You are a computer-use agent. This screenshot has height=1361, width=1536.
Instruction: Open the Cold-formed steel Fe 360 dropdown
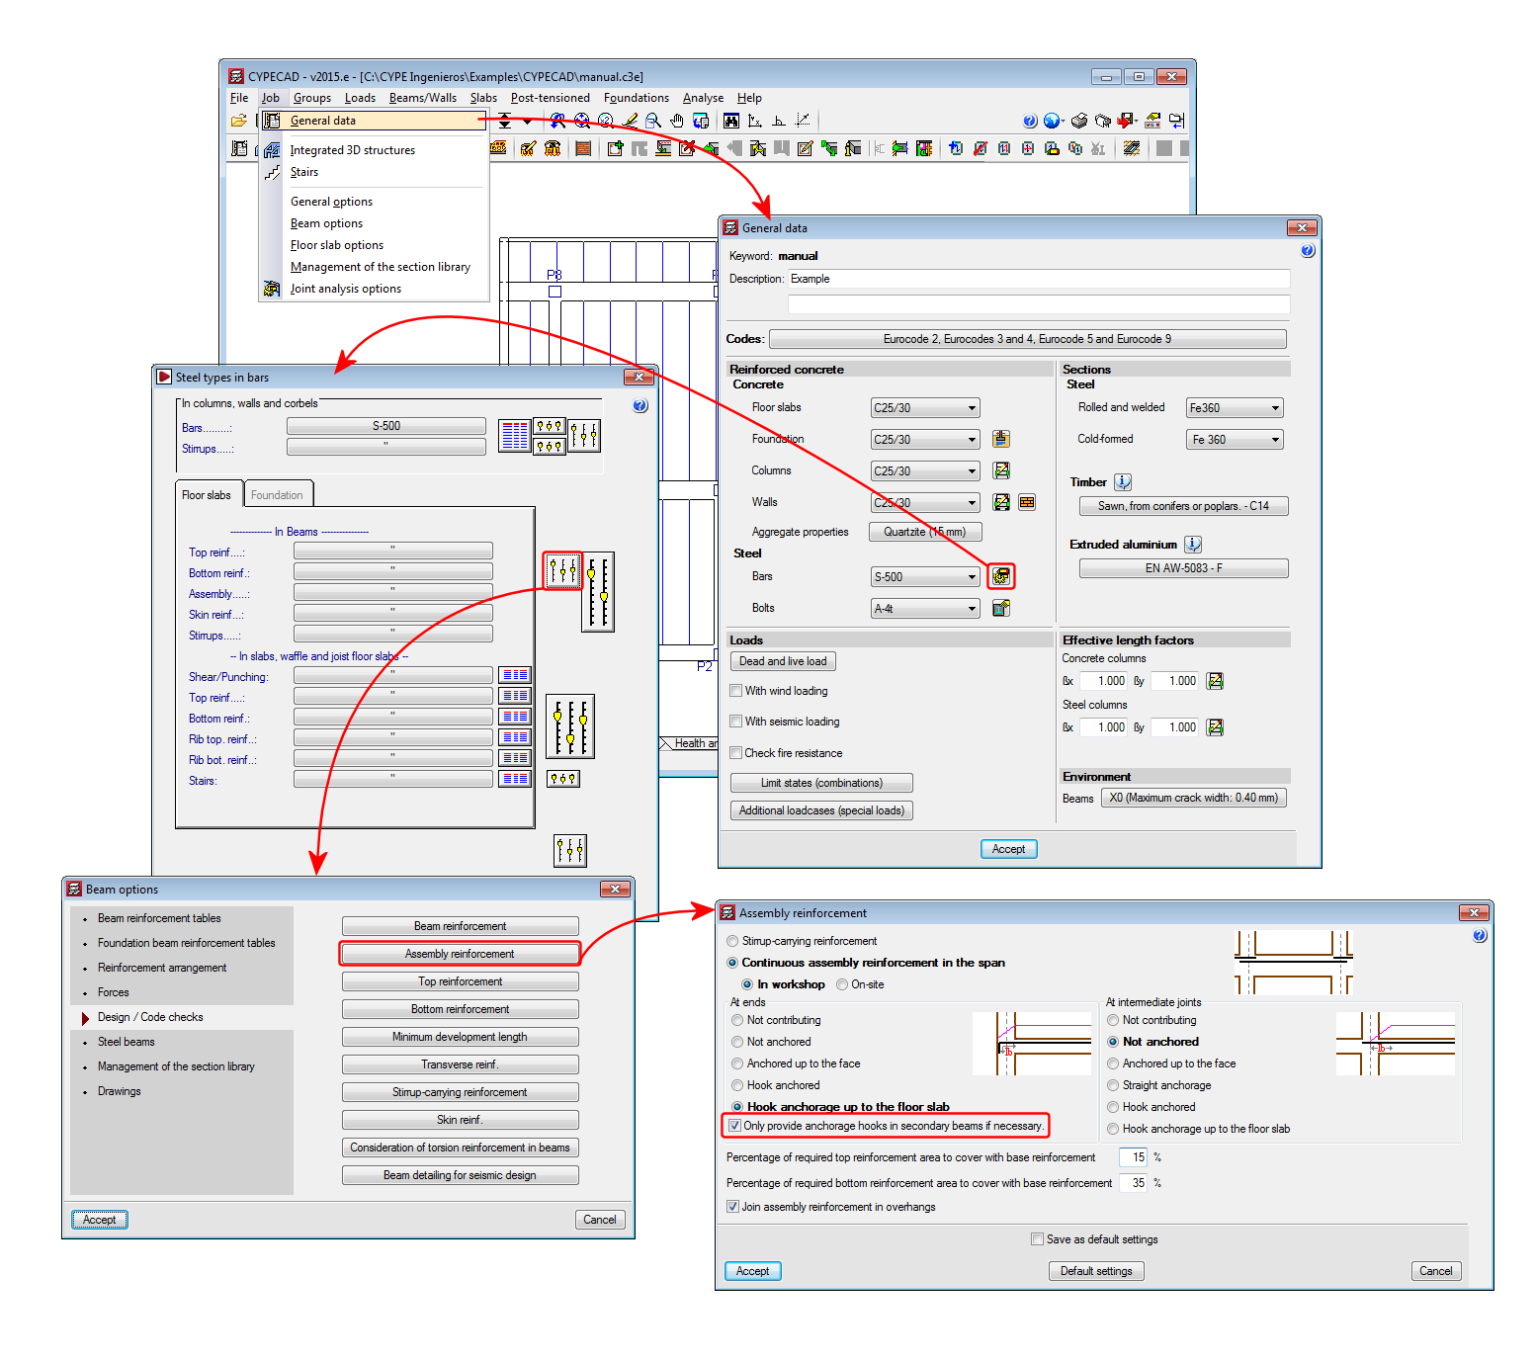click(x=1274, y=438)
